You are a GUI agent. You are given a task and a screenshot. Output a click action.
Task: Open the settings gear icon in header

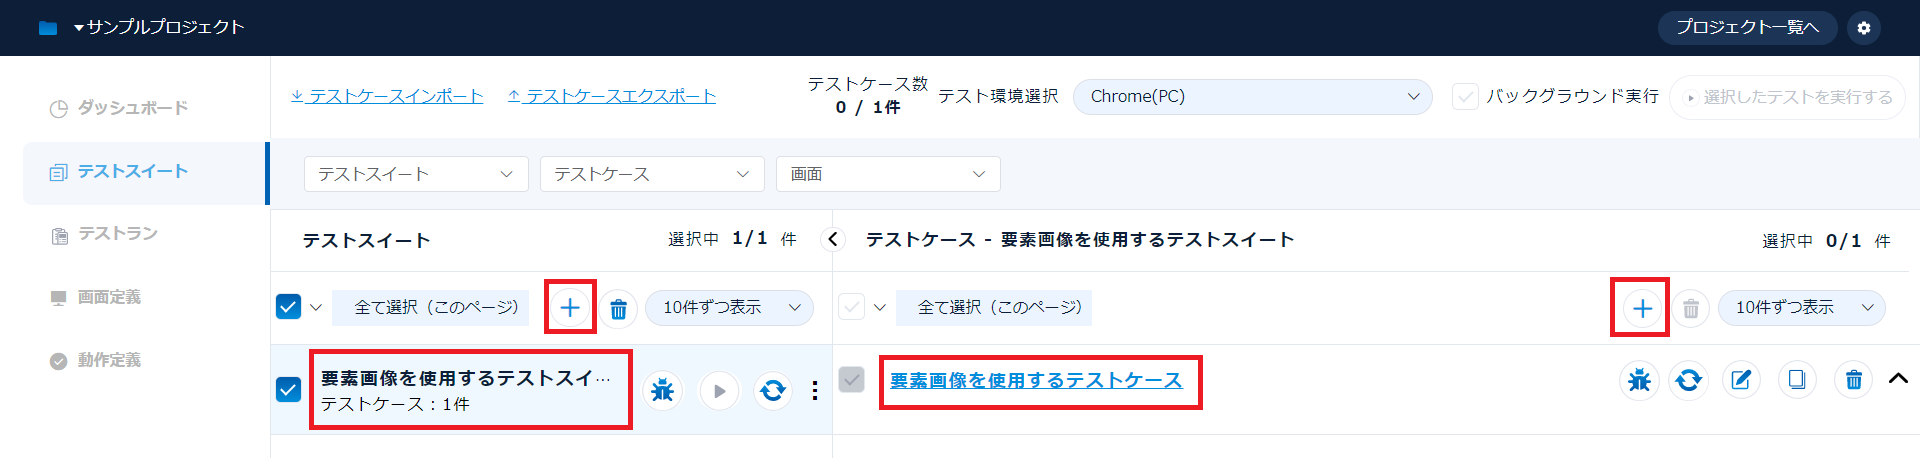pyautogui.click(x=1863, y=28)
